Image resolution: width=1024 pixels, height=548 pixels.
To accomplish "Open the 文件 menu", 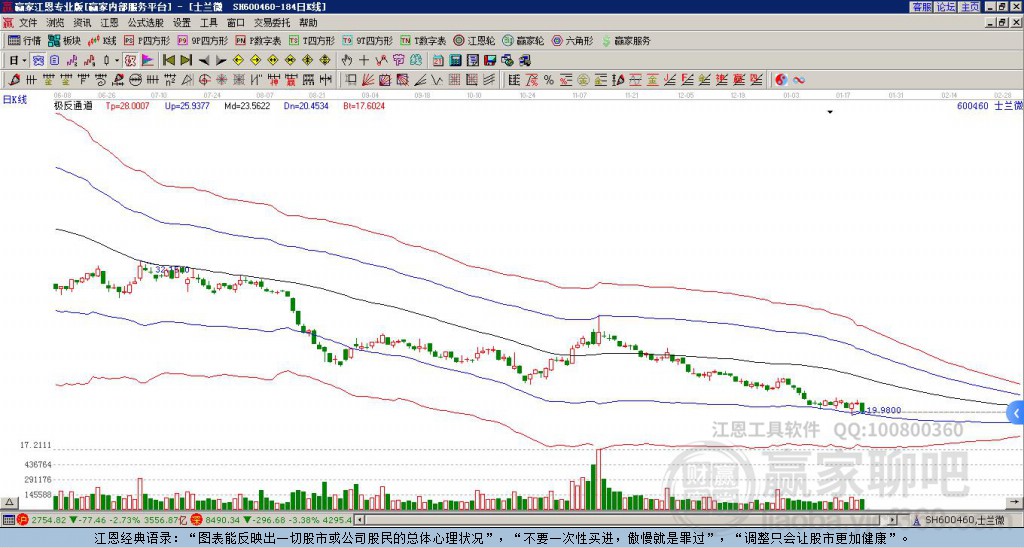I will [x=28, y=23].
